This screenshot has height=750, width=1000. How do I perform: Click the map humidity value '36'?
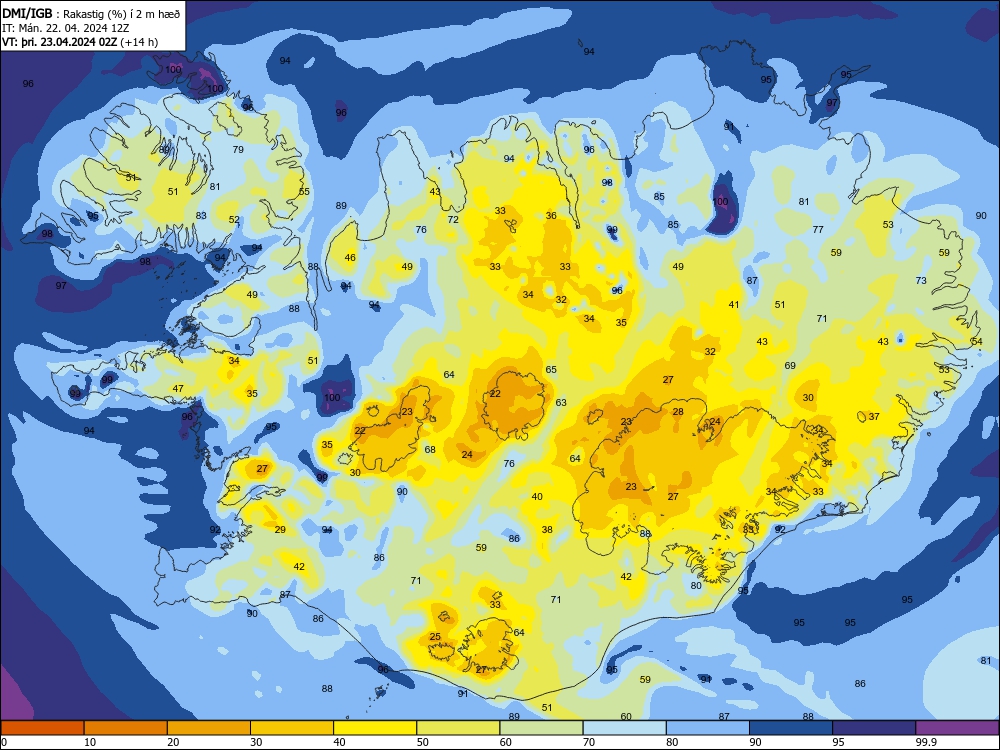[551, 216]
